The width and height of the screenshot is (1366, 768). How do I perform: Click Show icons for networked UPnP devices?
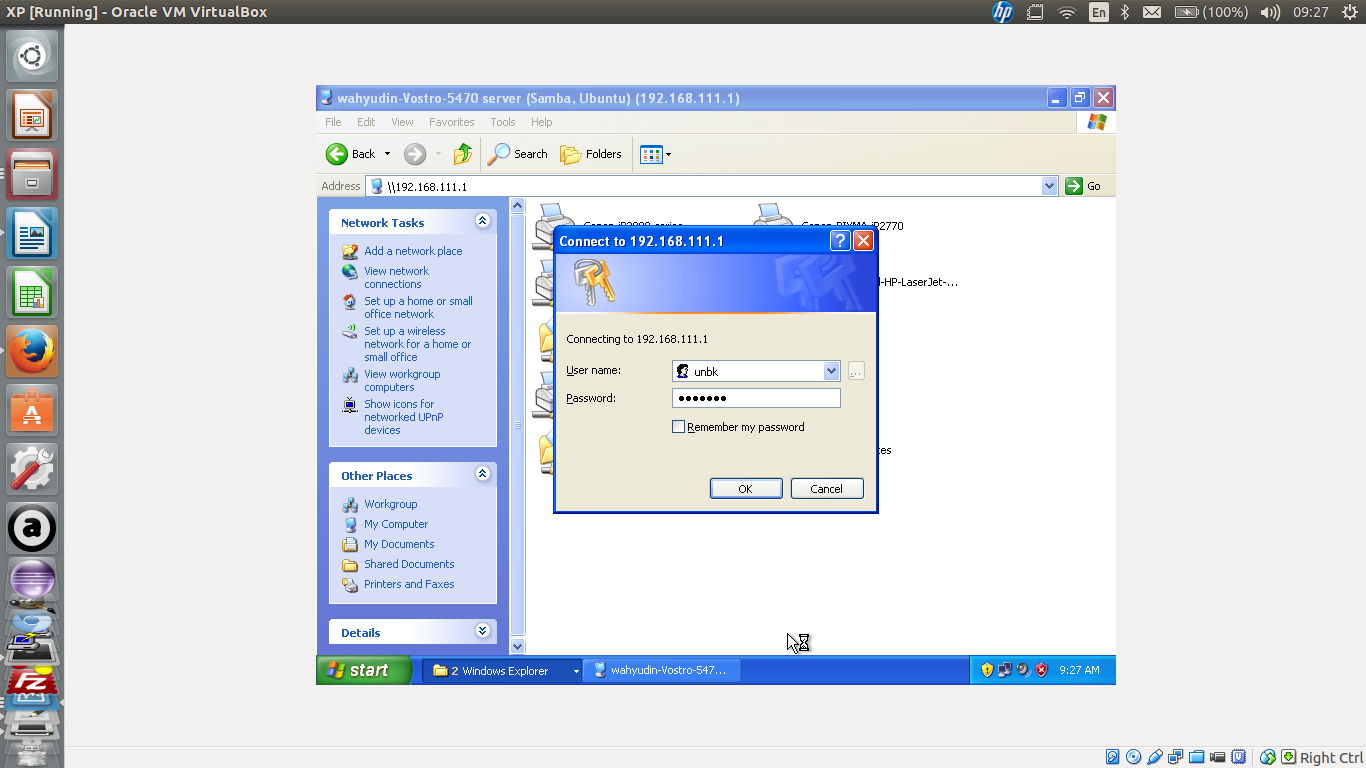(x=403, y=417)
